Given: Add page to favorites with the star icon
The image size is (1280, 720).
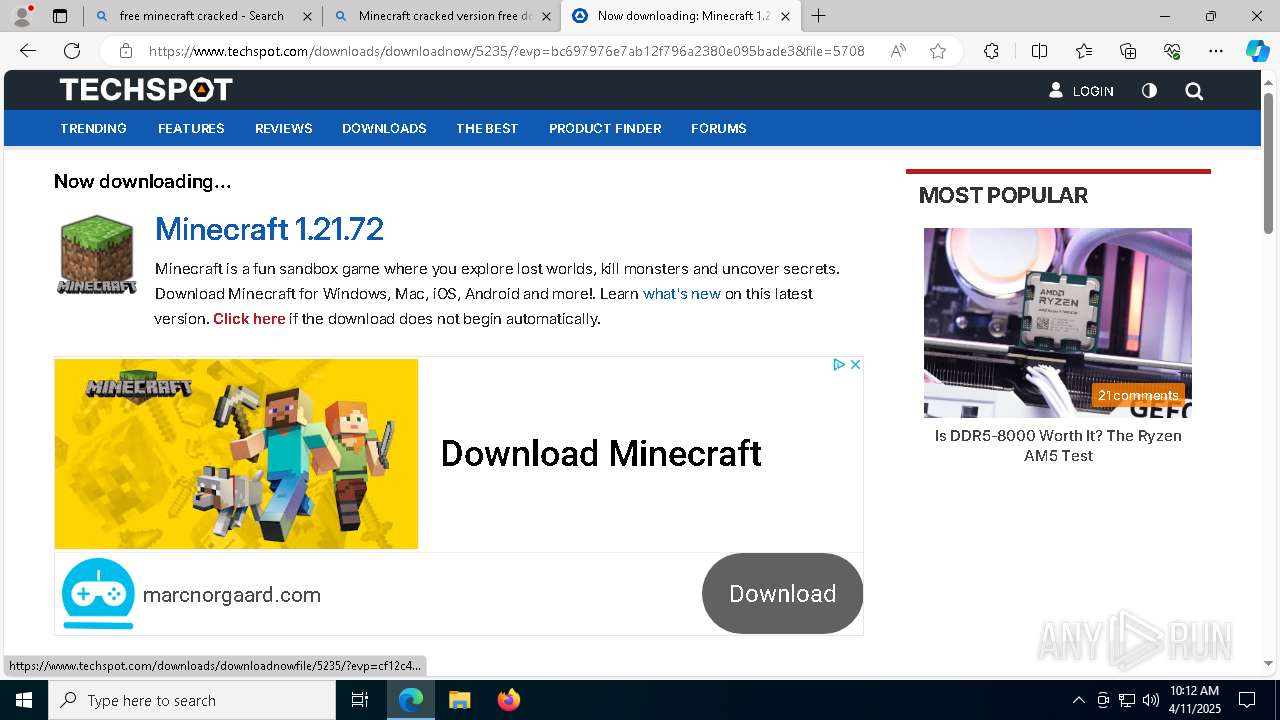Looking at the screenshot, I should point(938,51).
